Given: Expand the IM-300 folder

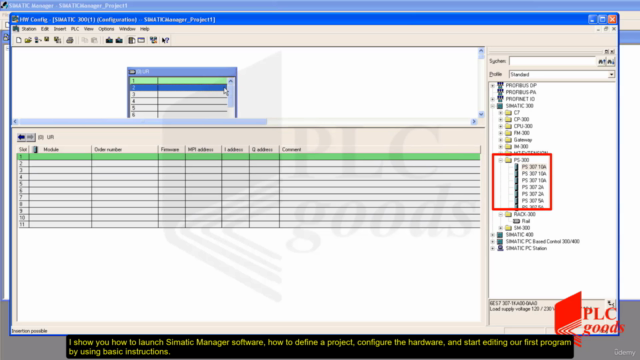Looking at the screenshot, I should click(x=501, y=147).
